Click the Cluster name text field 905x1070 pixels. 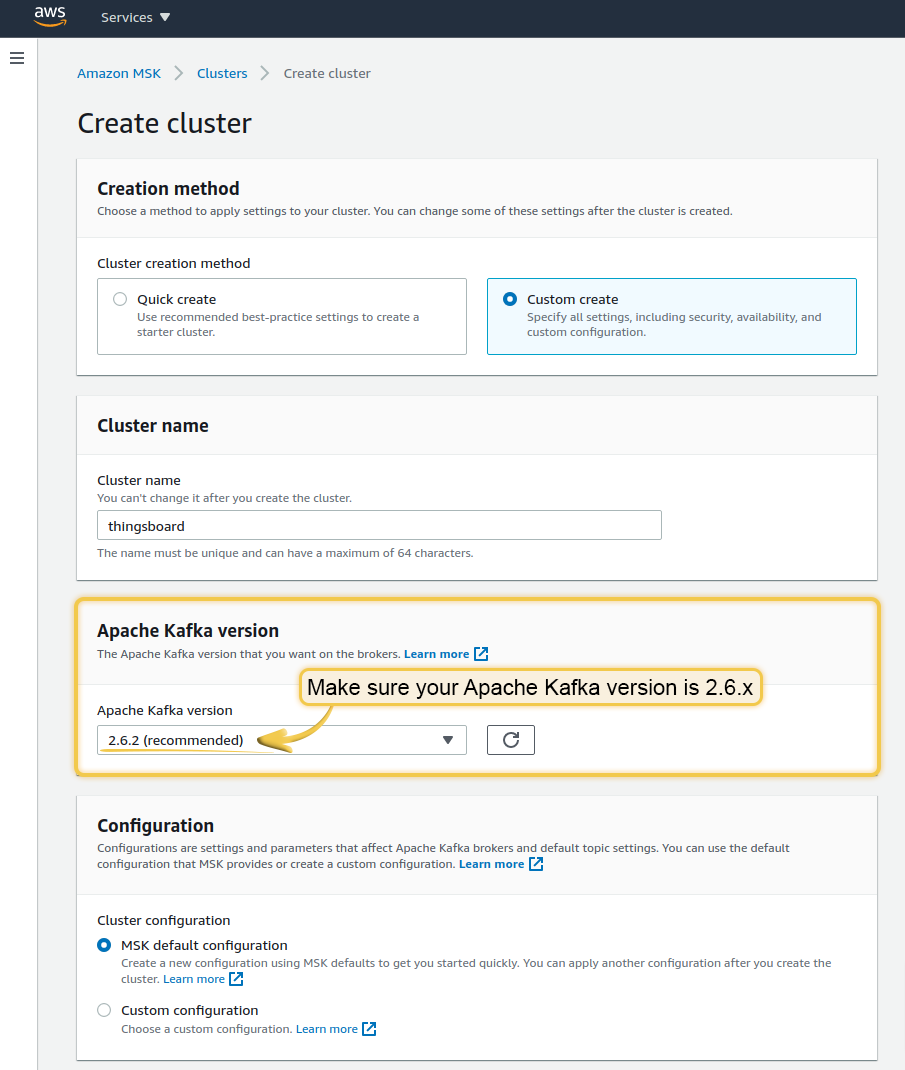(379, 525)
